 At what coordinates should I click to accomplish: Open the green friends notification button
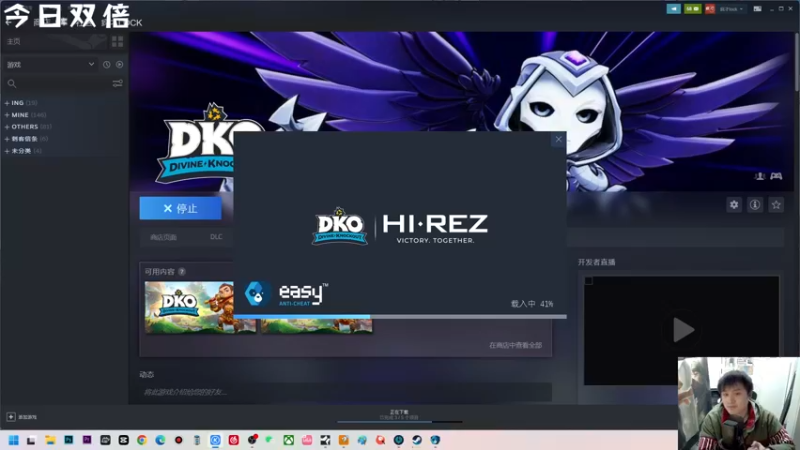click(692, 9)
